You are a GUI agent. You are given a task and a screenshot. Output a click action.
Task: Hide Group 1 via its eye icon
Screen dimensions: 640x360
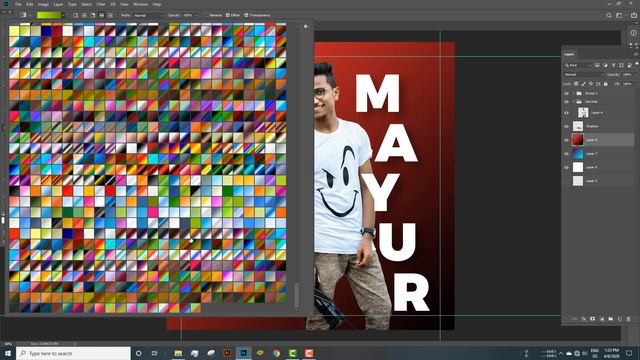(566, 93)
